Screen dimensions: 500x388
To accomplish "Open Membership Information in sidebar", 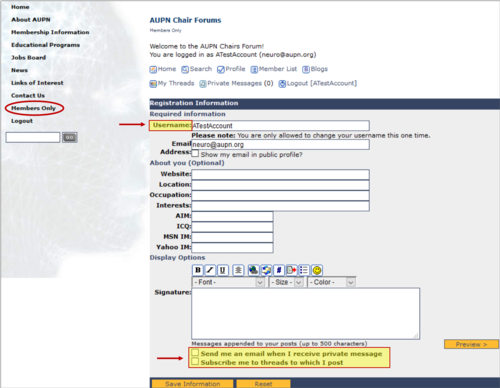I will pyautogui.click(x=50, y=32).
